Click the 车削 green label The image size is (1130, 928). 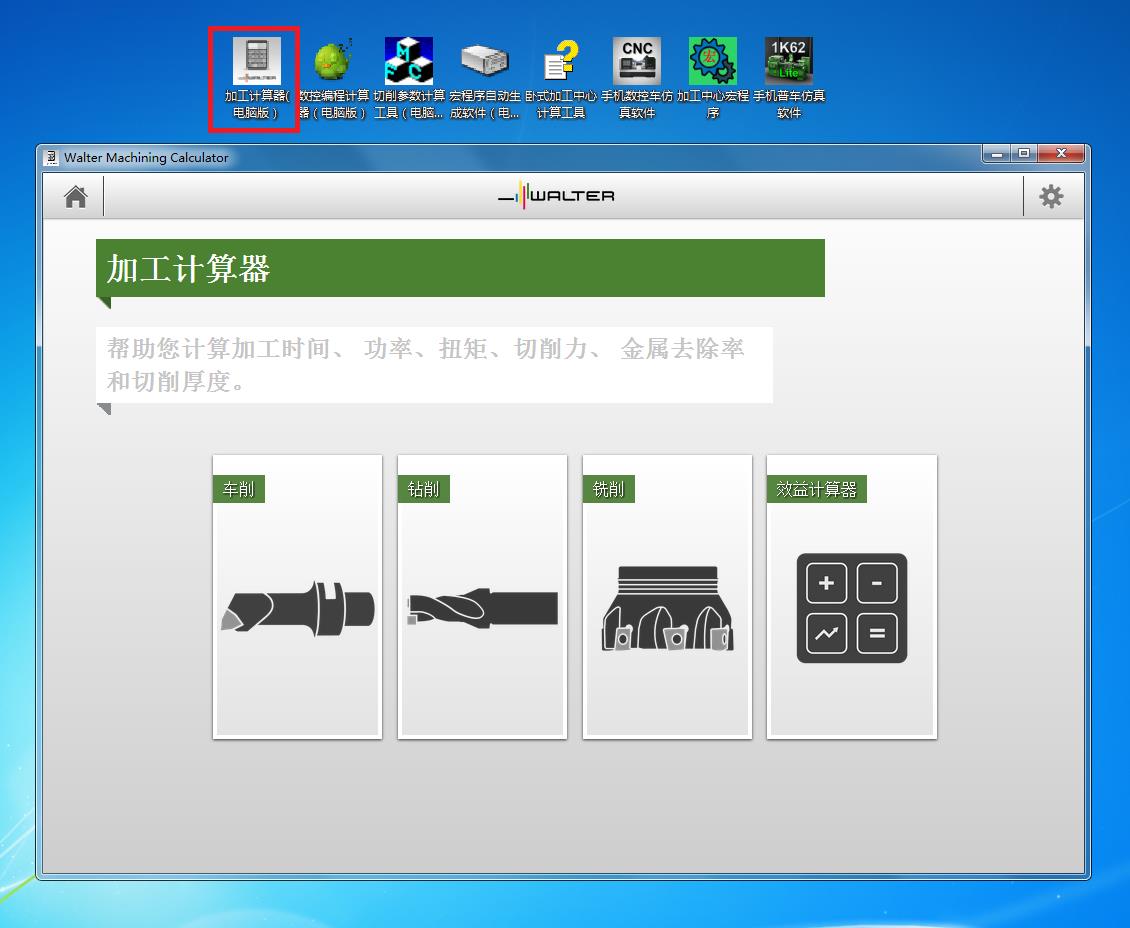[x=239, y=489]
